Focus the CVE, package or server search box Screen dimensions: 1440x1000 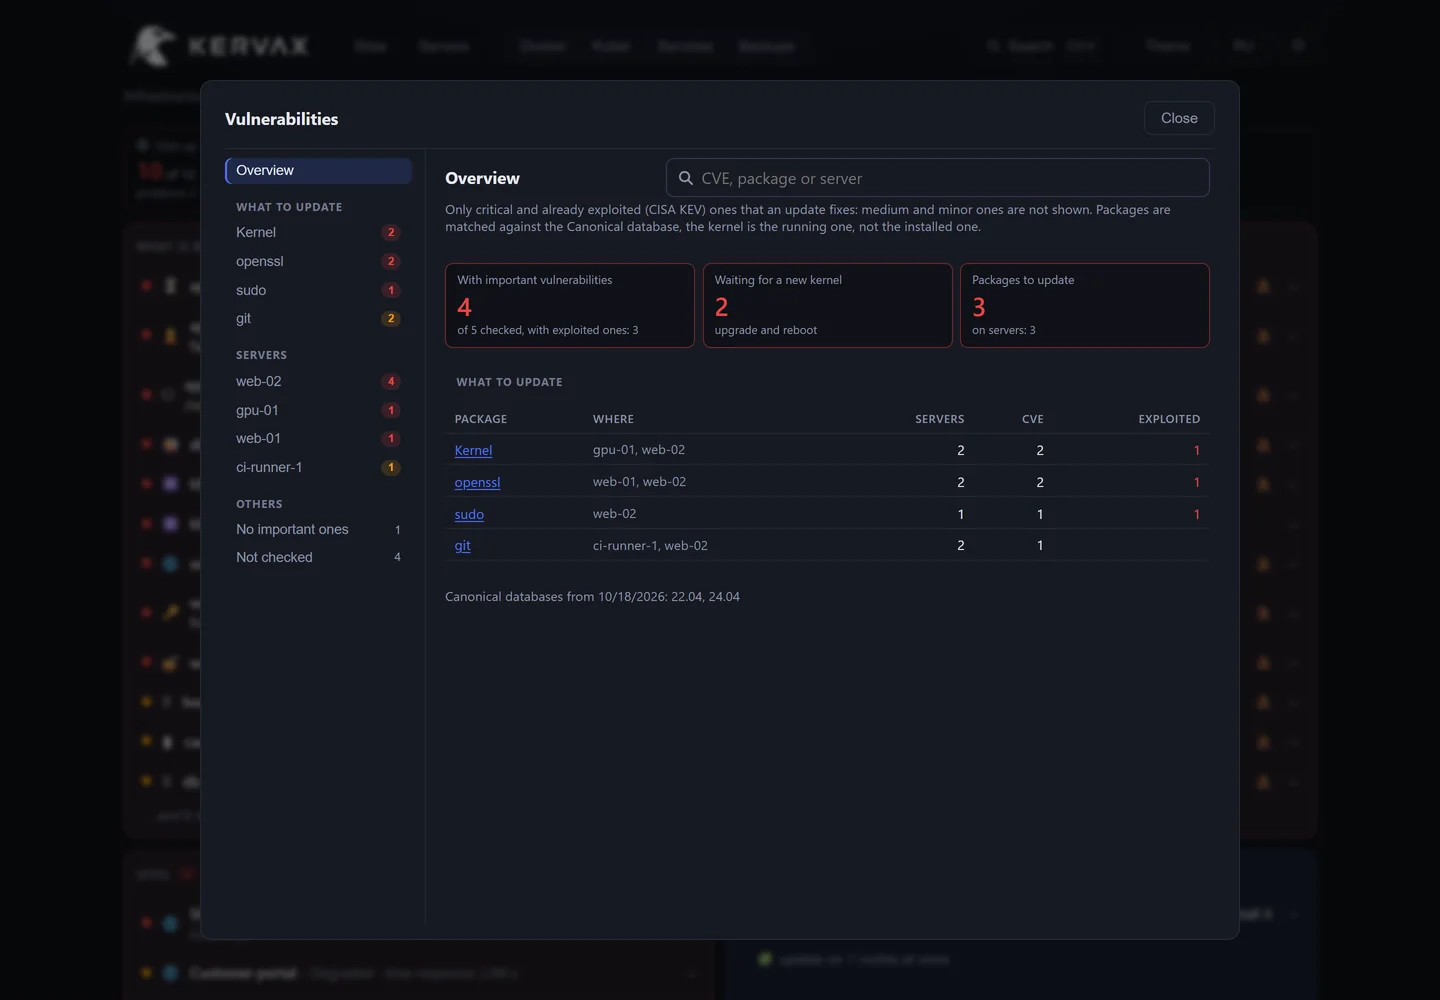[938, 178]
